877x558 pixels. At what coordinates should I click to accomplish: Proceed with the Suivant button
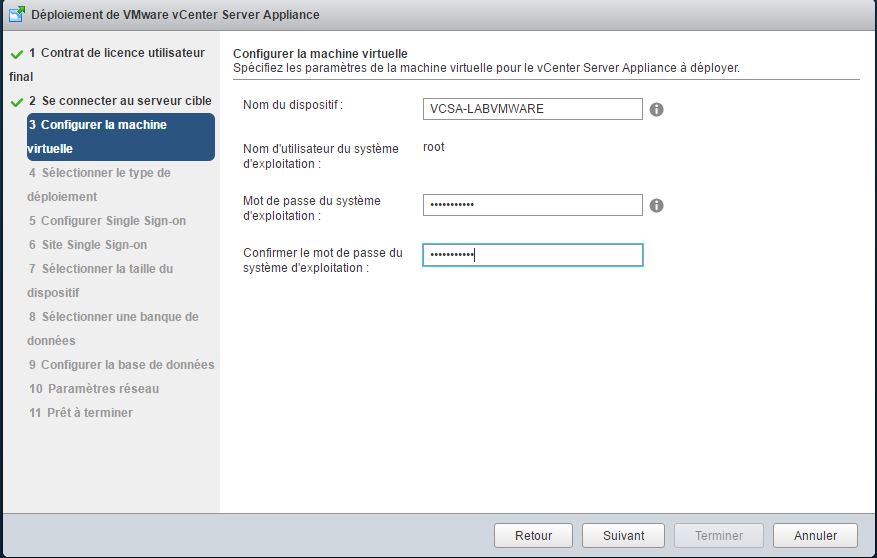click(x=623, y=536)
